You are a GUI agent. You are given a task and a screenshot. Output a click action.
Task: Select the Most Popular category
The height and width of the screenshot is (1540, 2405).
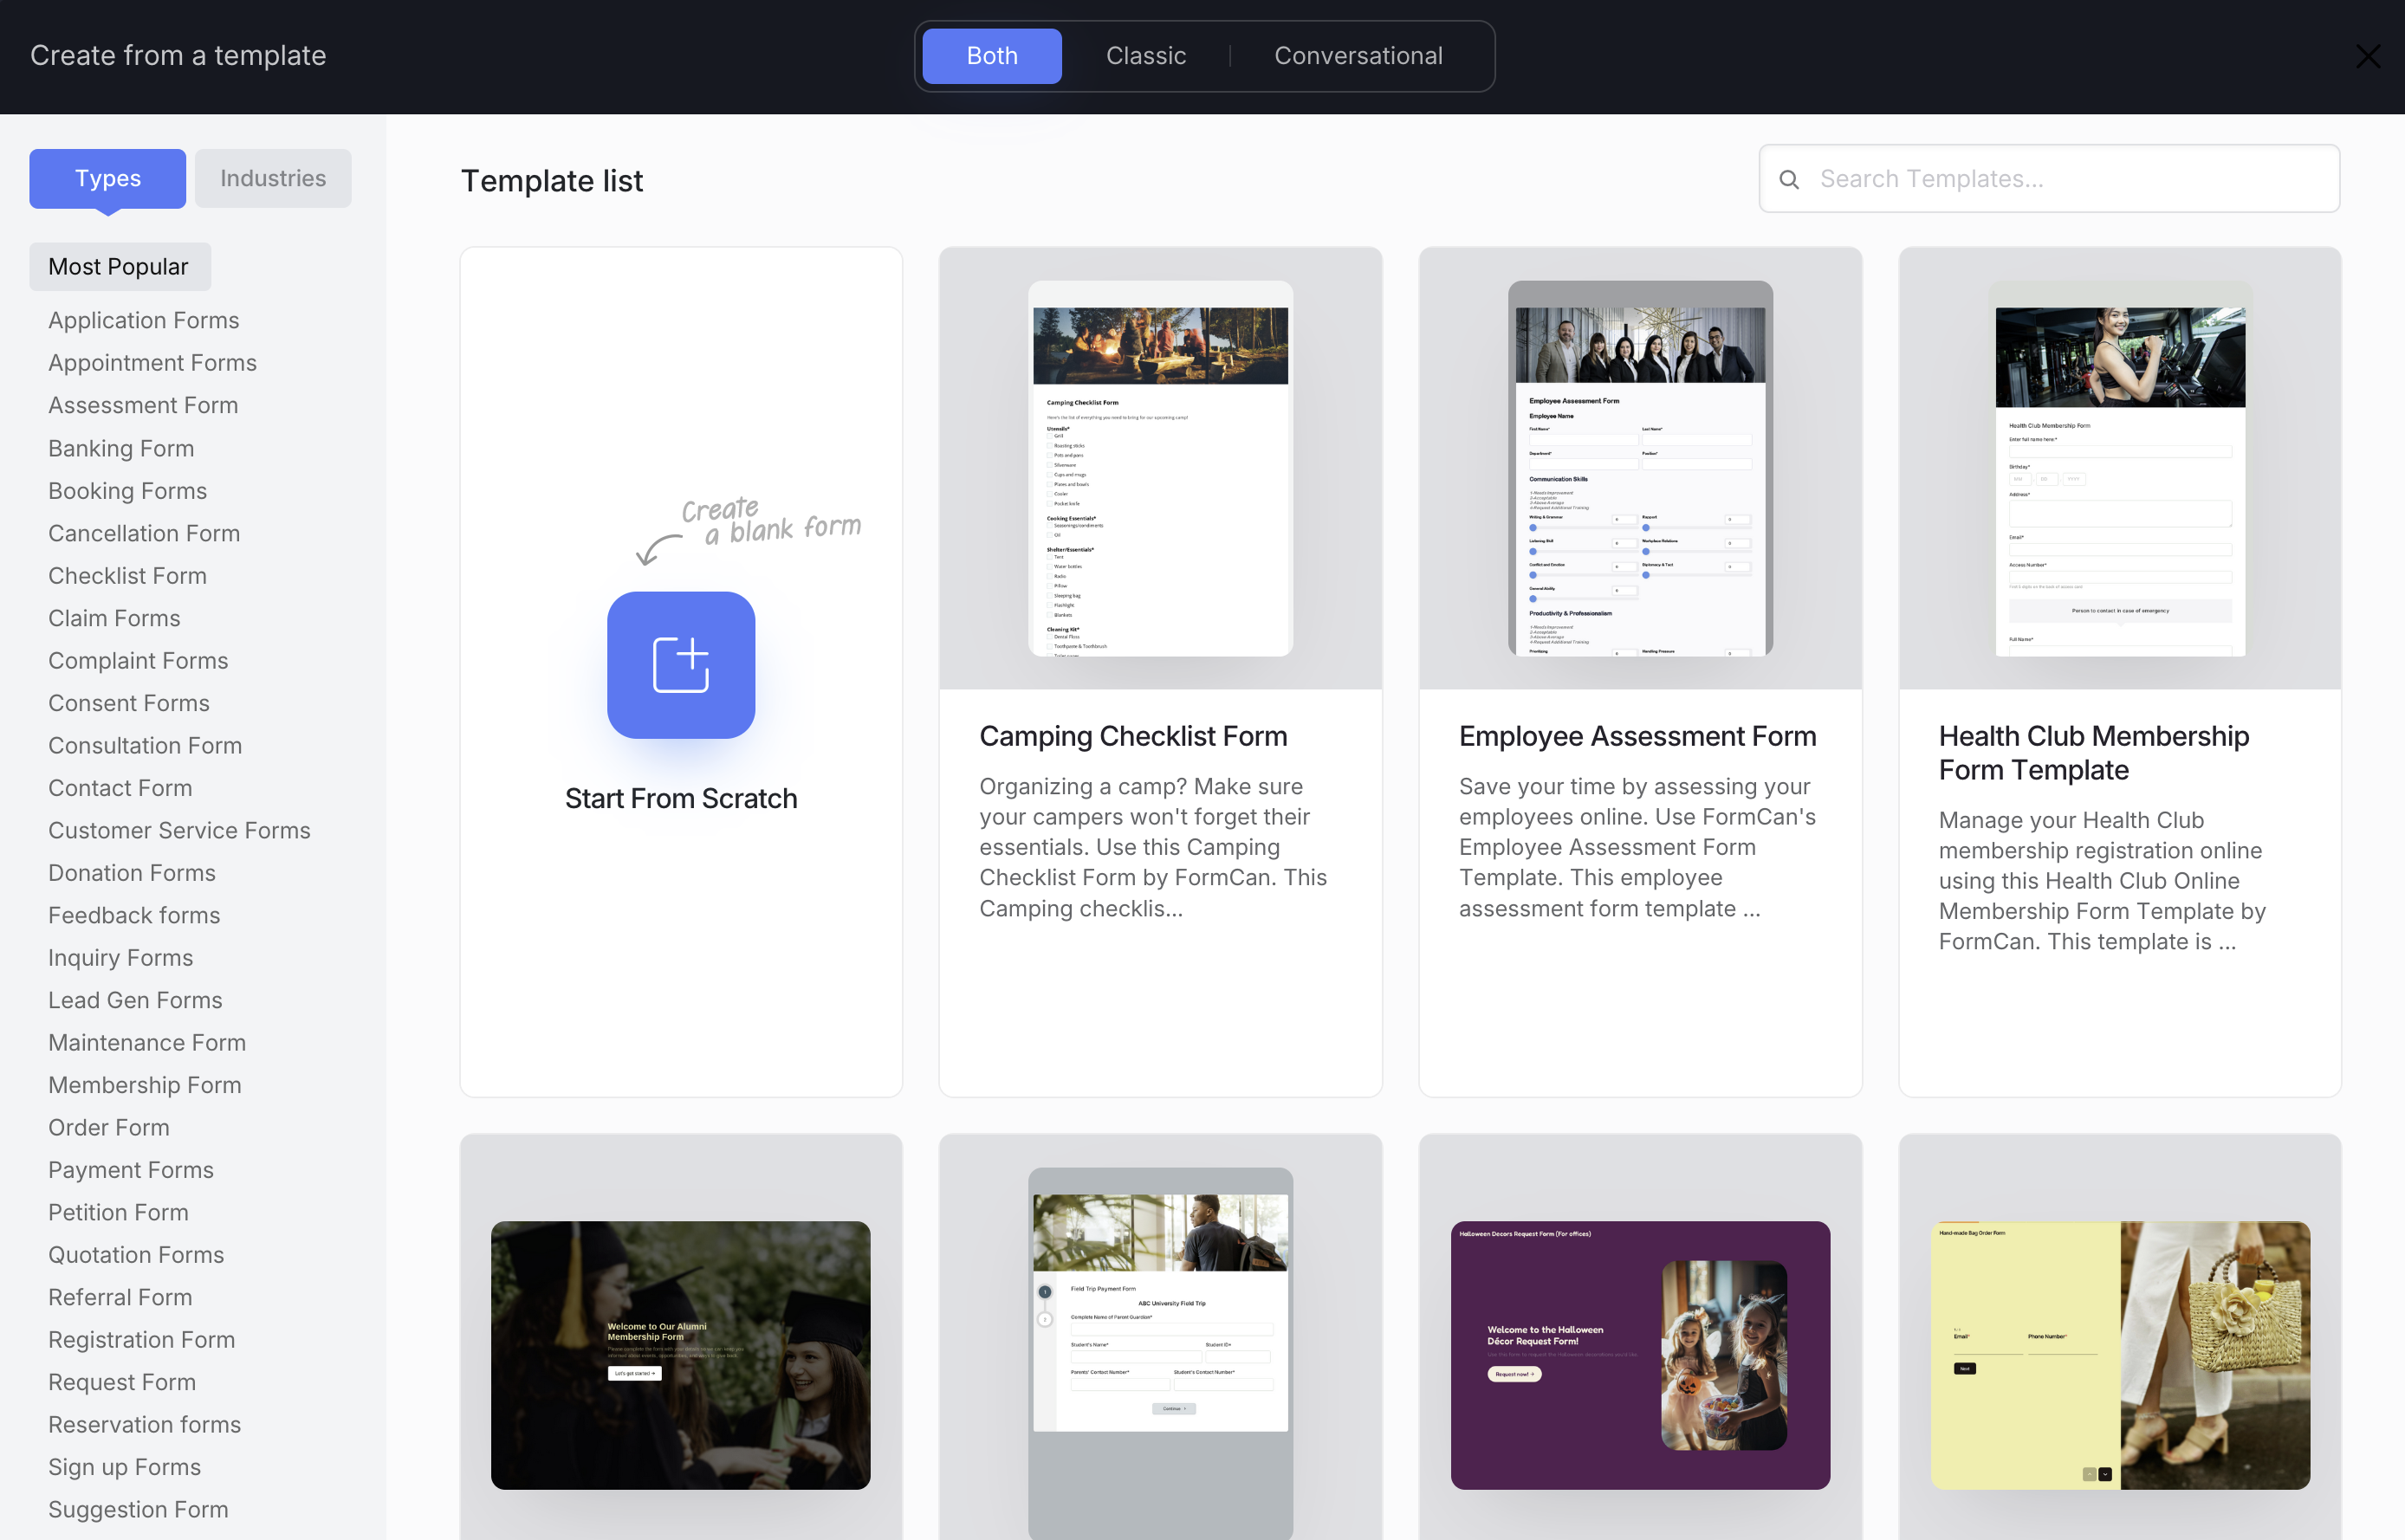pyautogui.click(x=118, y=267)
